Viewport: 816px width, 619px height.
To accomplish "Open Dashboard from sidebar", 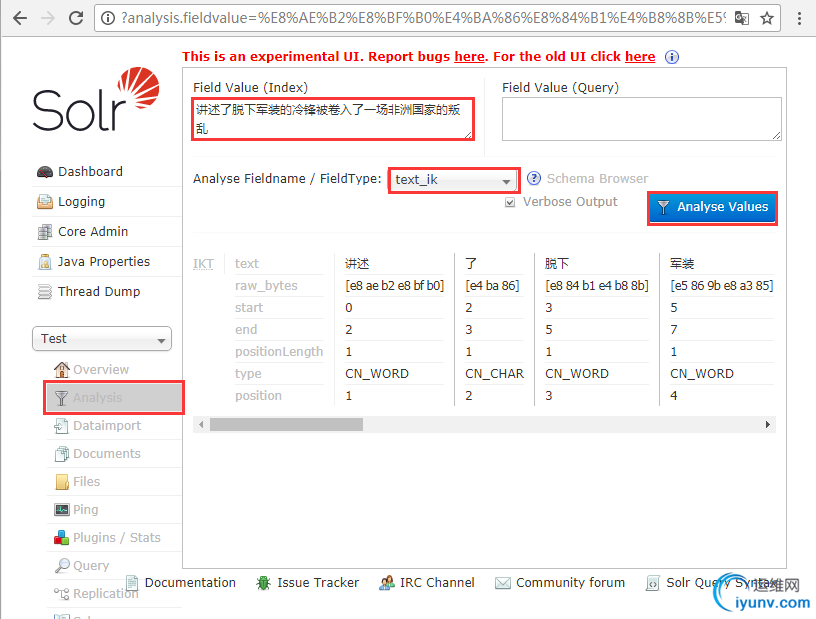I will (x=90, y=171).
